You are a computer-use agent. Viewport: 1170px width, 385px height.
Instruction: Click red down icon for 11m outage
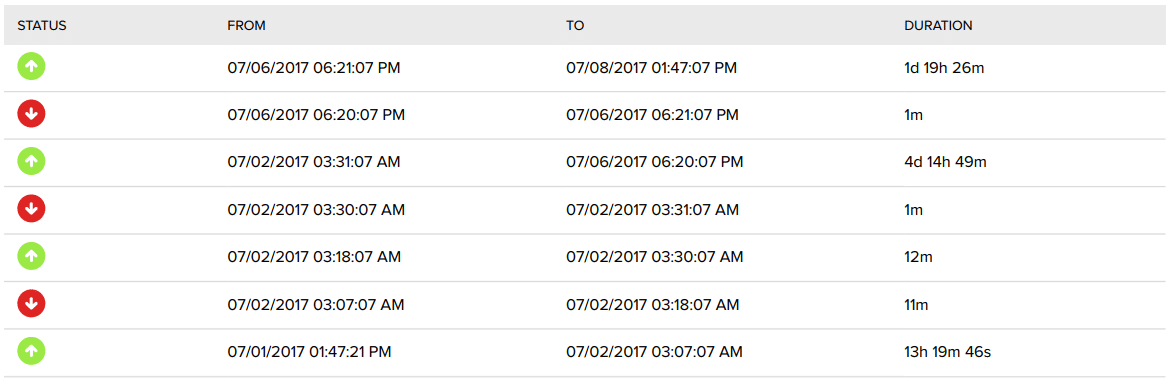click(x=31, y=304)
